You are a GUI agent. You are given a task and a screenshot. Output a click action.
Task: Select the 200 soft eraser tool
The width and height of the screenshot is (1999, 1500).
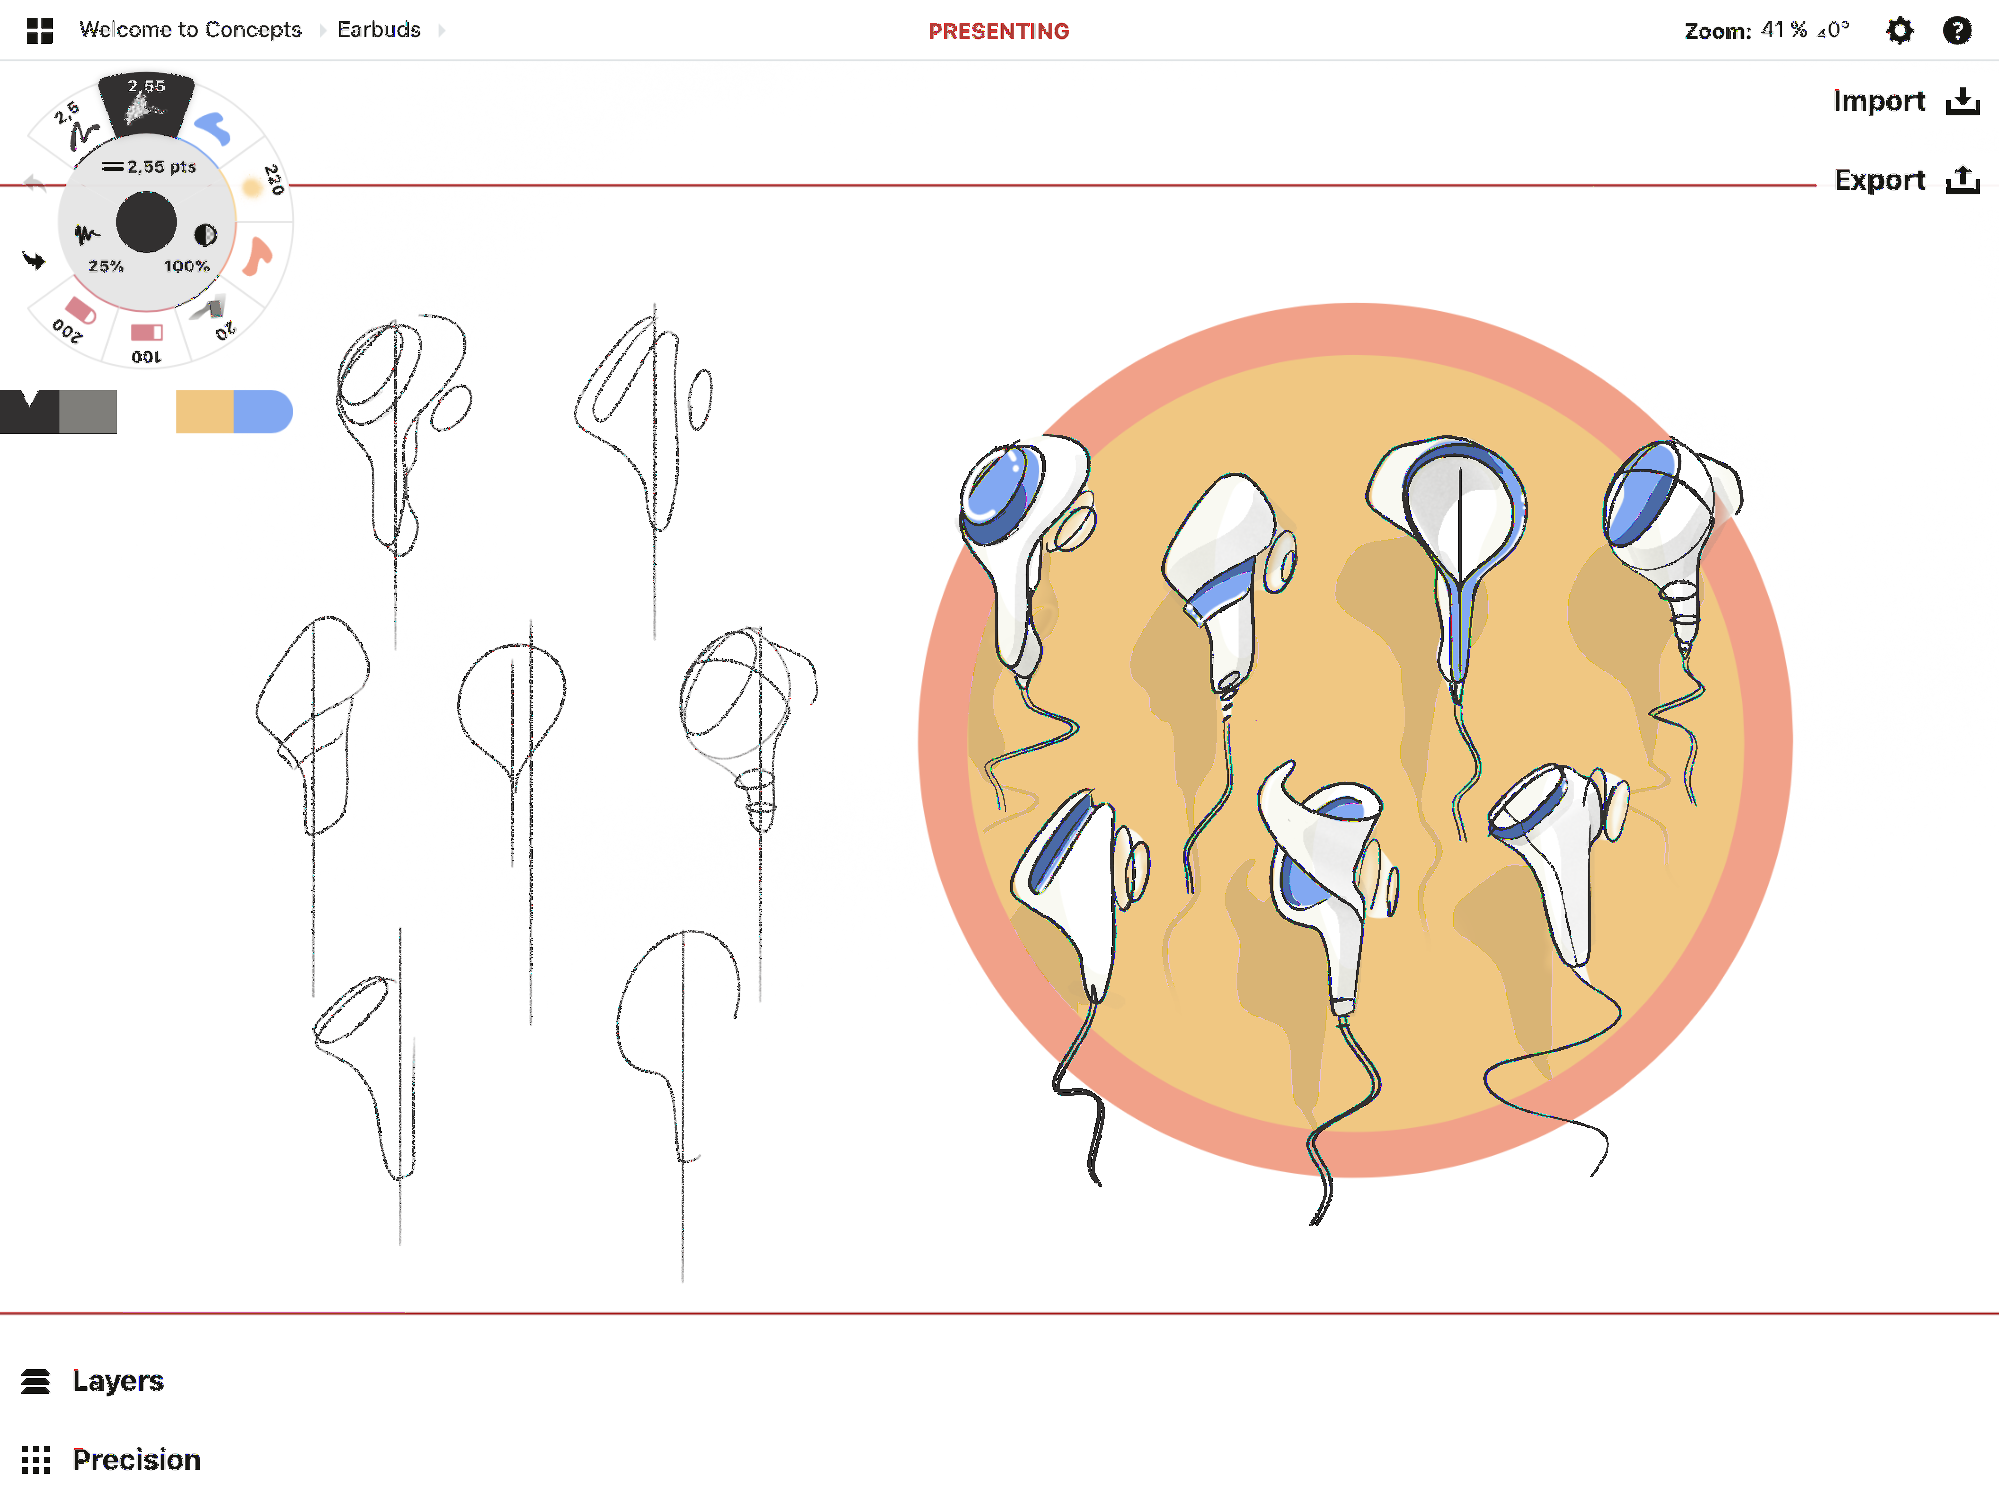tap(74, 318)
